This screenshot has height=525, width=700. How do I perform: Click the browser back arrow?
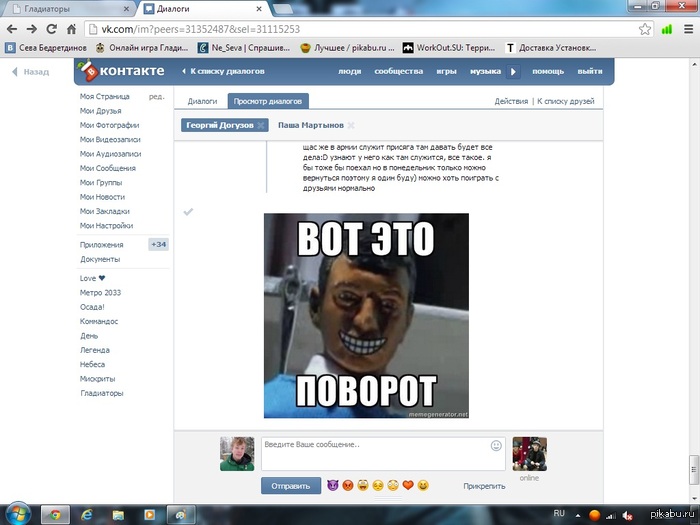pyautogui.click(x=12, y=29)
